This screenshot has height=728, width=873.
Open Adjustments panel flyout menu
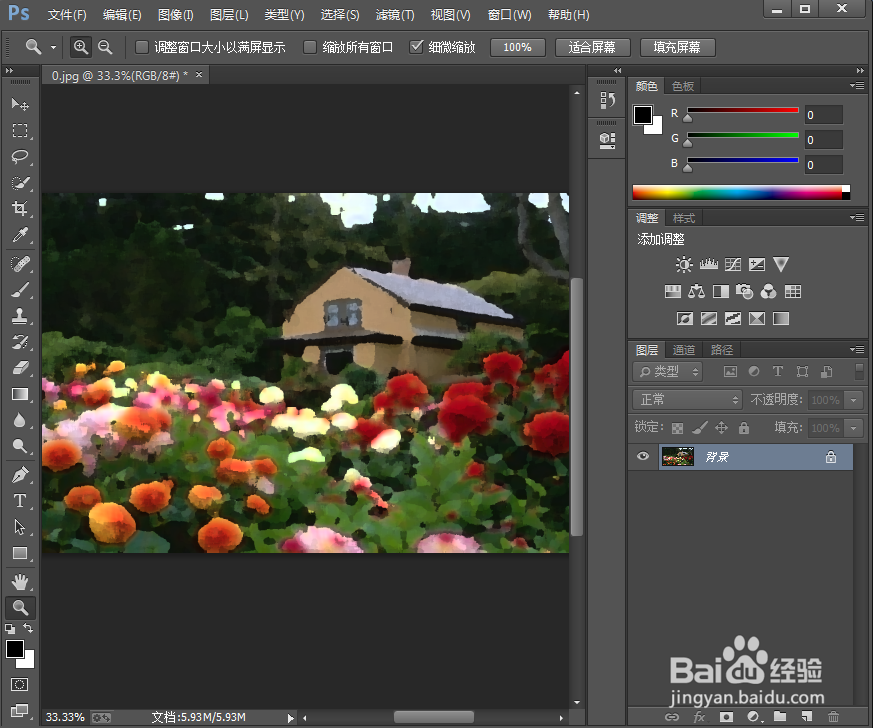point(857,218)
